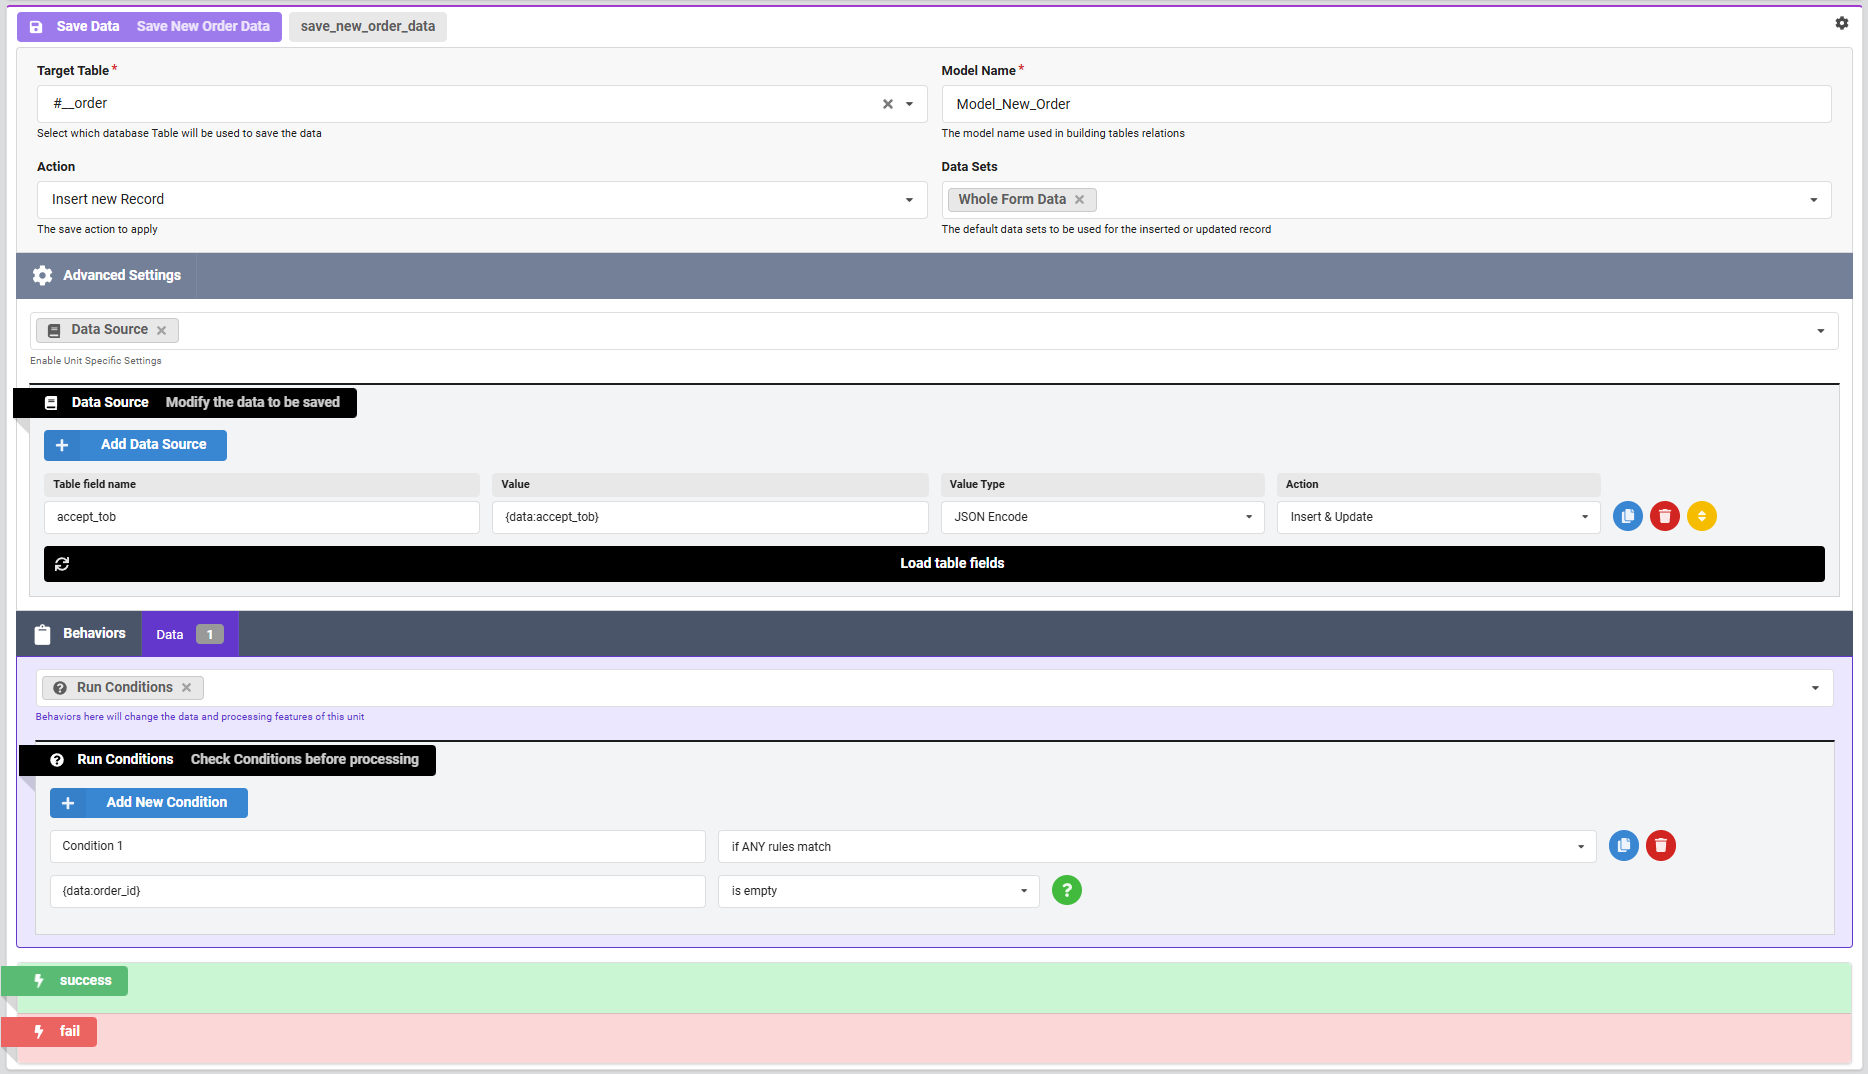
Task: Duplicate Condition 1 with the copy icon
Action: click(x=1623, y=845)
